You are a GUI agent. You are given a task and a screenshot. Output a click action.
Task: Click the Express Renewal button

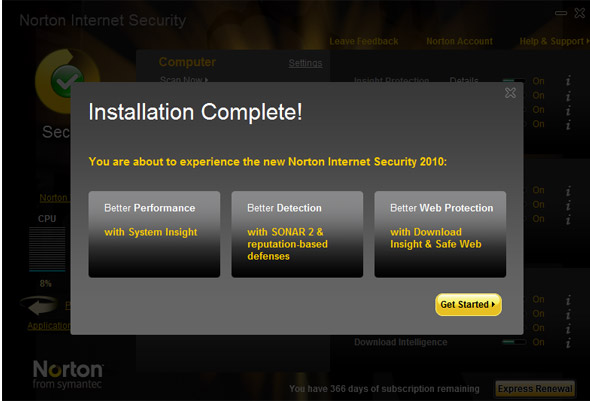tap(535, 389)
